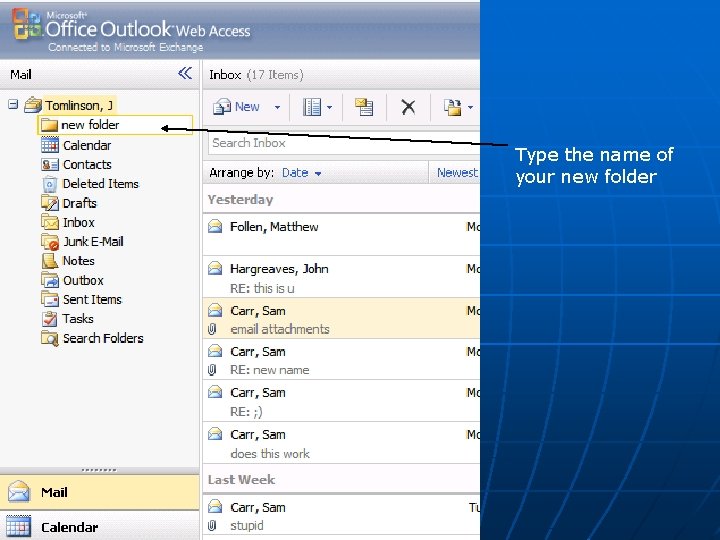Toggle Newest sort order

click(457, 173)
